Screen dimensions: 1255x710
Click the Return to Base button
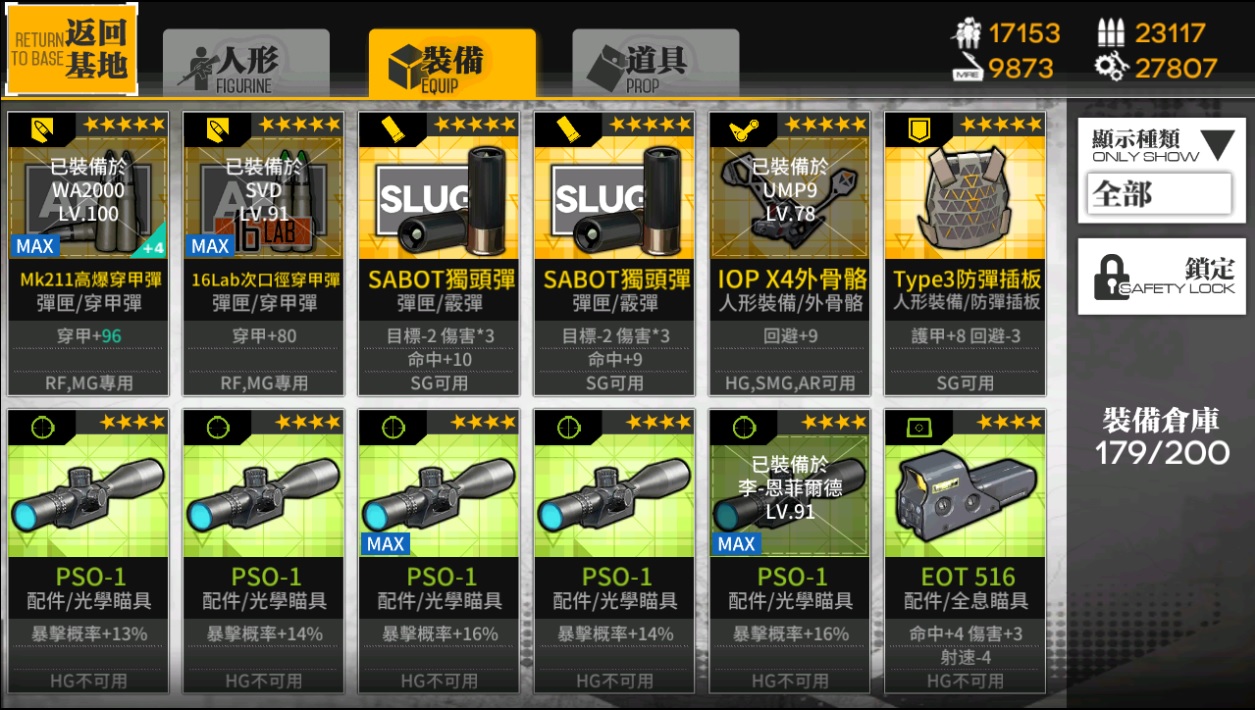tap(71, 48)
